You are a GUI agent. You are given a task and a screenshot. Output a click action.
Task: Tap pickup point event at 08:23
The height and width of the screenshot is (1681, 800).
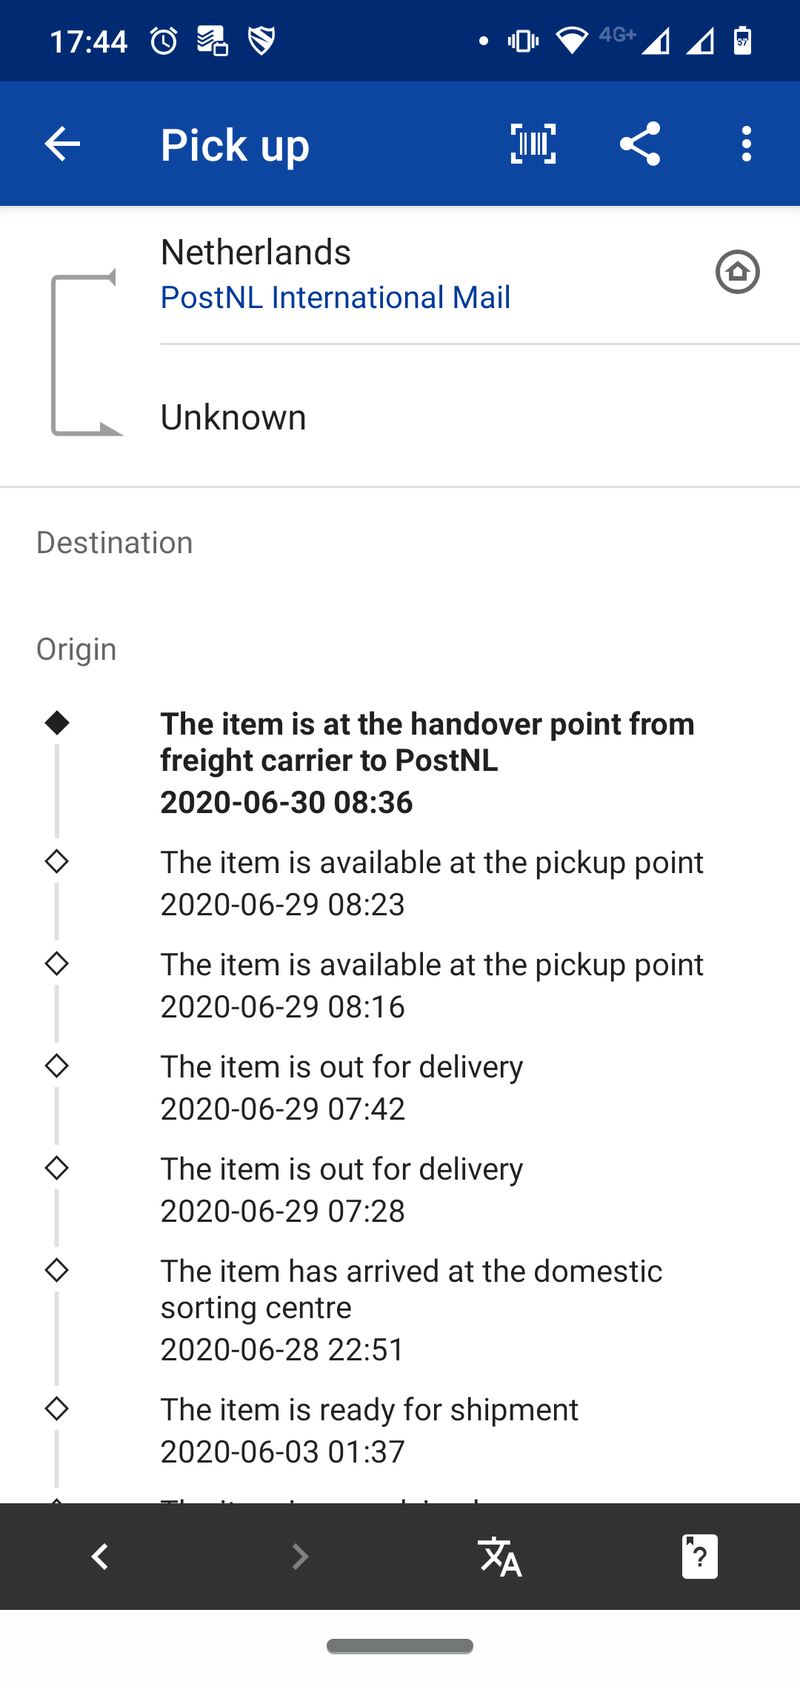[431, 883]
